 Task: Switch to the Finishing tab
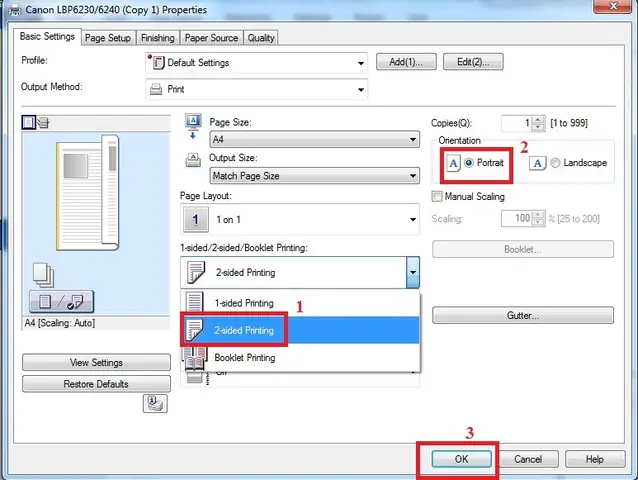(x=157, y=38)
